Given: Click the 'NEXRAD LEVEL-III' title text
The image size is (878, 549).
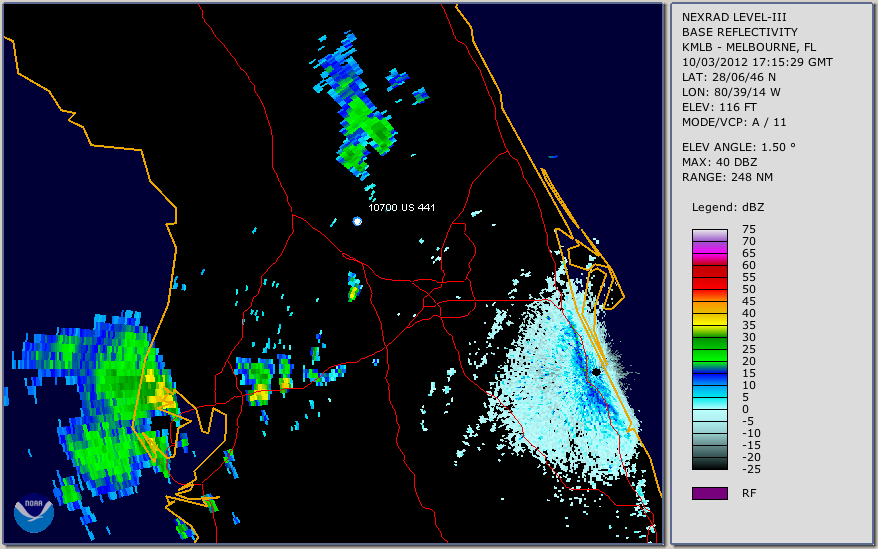Looking at the screenshot, I should tap(734, 17).
